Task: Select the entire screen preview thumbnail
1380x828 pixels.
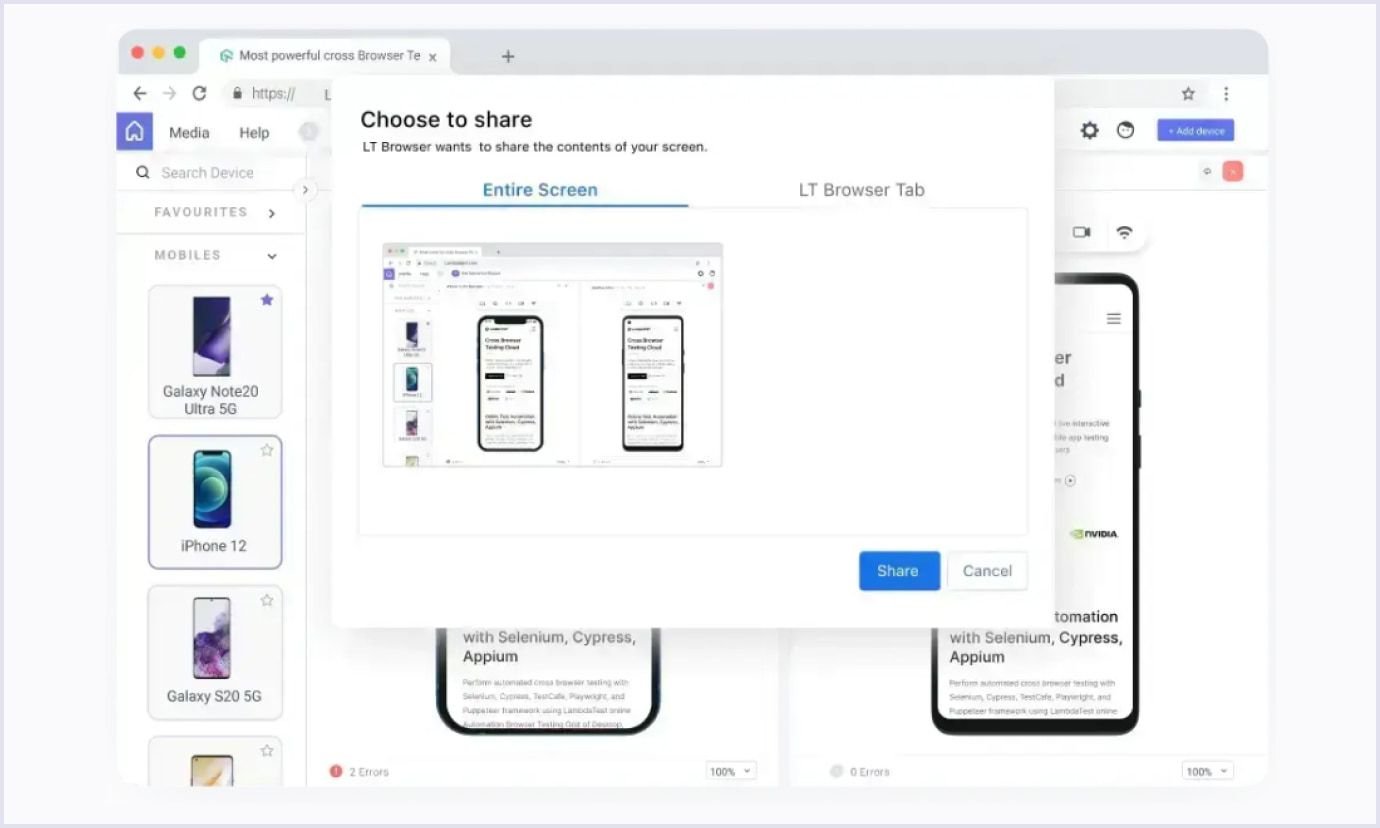Action: click(552, 354)
